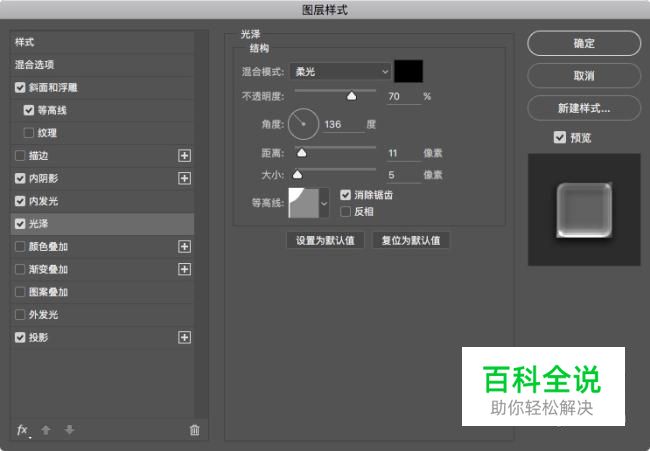Uncheck 消除锯齿 anti-alias checkbox

click(x=345, y=195)
